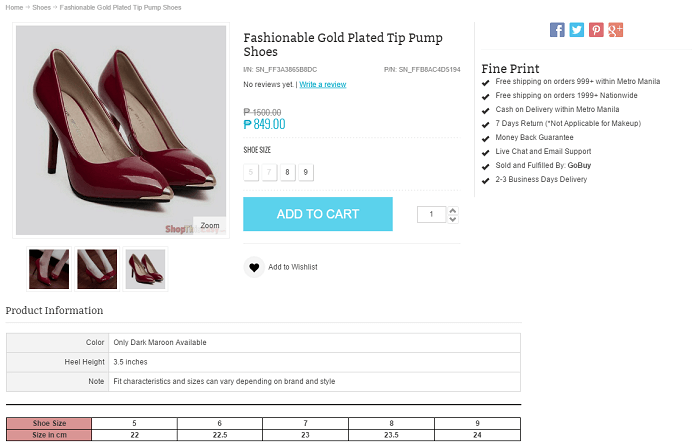Image resolution: width=700 pixels, height=446 pixels.
Task: Go to Home breadcrumb
Action: click(x=14, y=7)
